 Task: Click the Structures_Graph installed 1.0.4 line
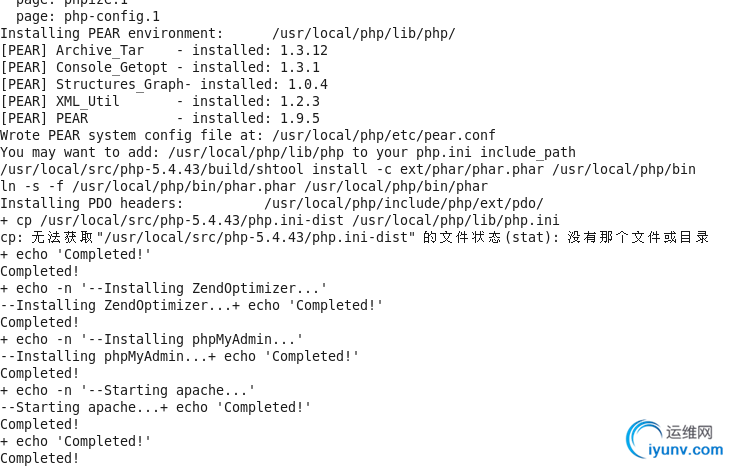click(x=164, y=84)
